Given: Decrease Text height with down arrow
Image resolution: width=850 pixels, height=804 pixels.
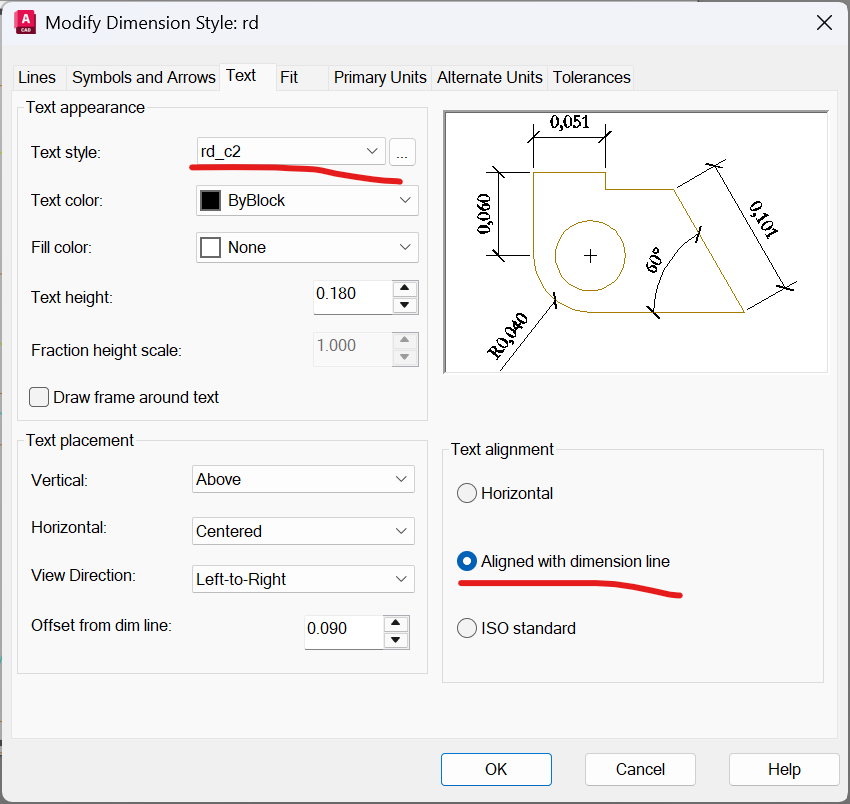Looking at the screenshot, I should (405, 305).
